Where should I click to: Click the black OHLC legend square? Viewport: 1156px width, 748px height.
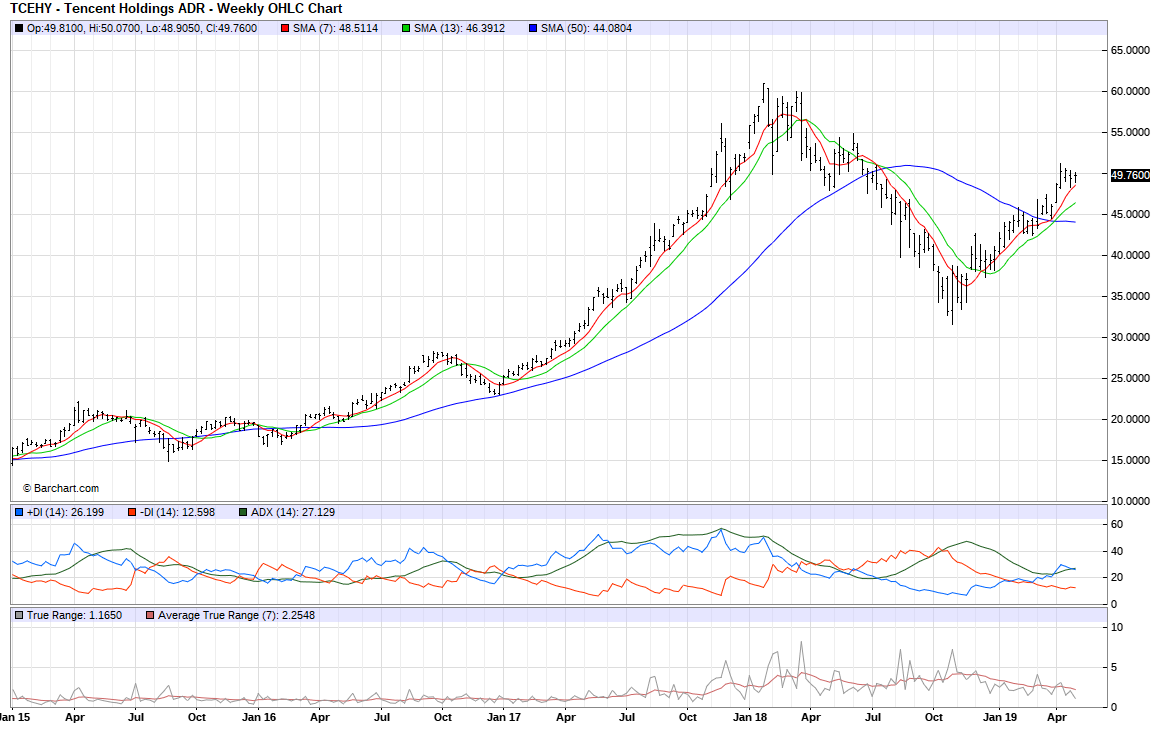tap(19, 28)
